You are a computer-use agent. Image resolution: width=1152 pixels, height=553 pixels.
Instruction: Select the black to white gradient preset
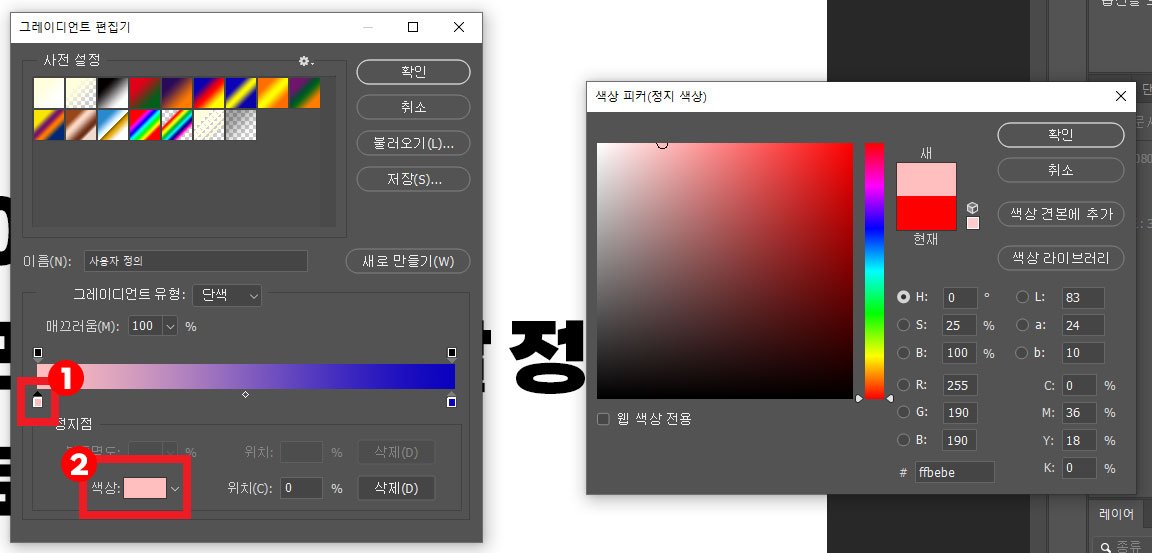point(114,93)
